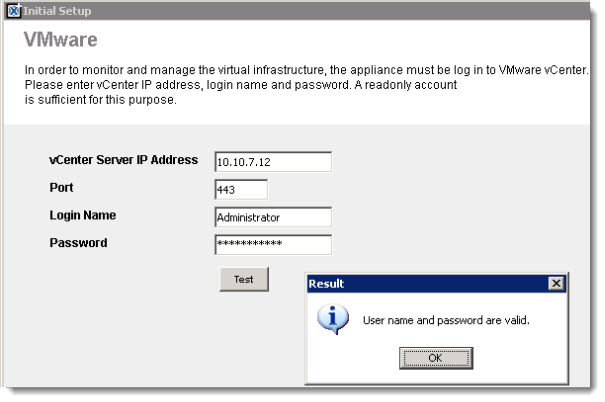
Task: Click the 'Login Name' label
Action: (x=83, y=215)
